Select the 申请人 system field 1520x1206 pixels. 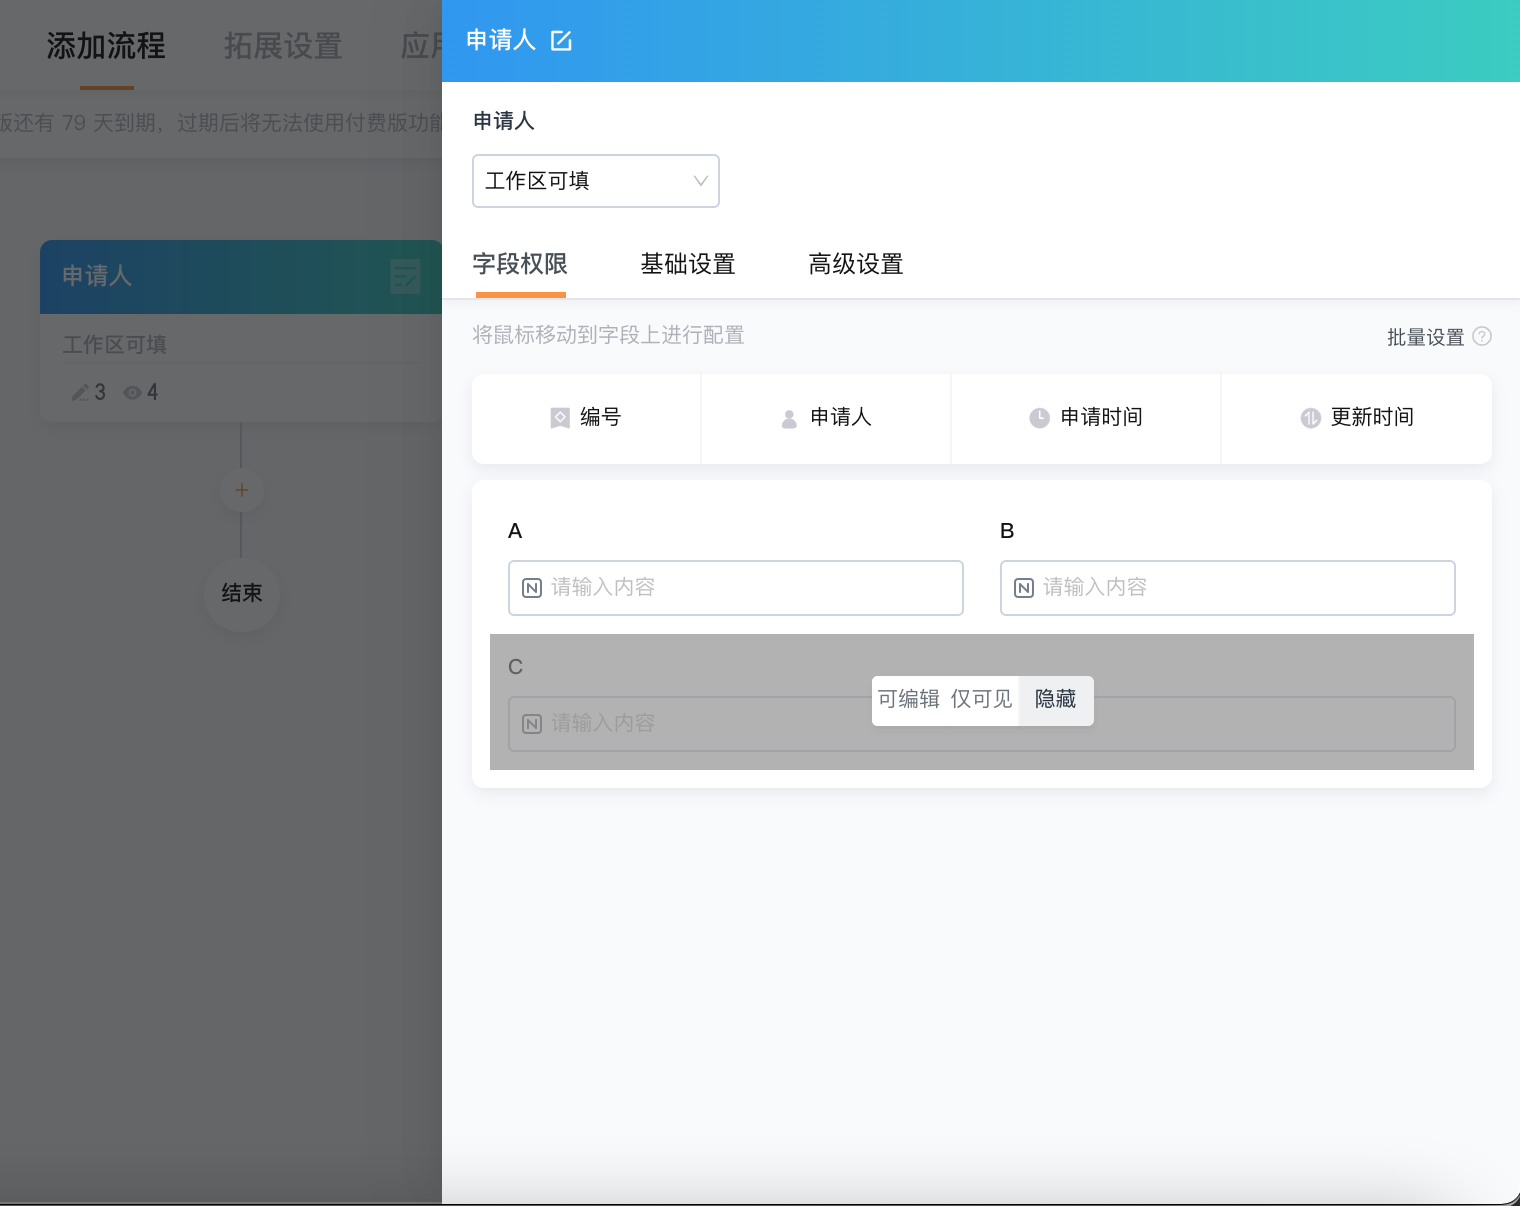pos(826,418)
